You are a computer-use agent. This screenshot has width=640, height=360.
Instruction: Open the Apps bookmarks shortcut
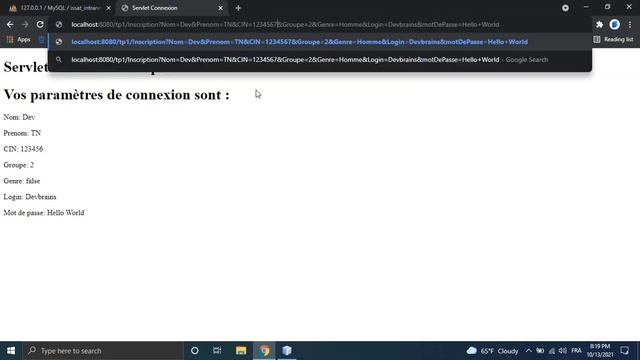[19, 40]
